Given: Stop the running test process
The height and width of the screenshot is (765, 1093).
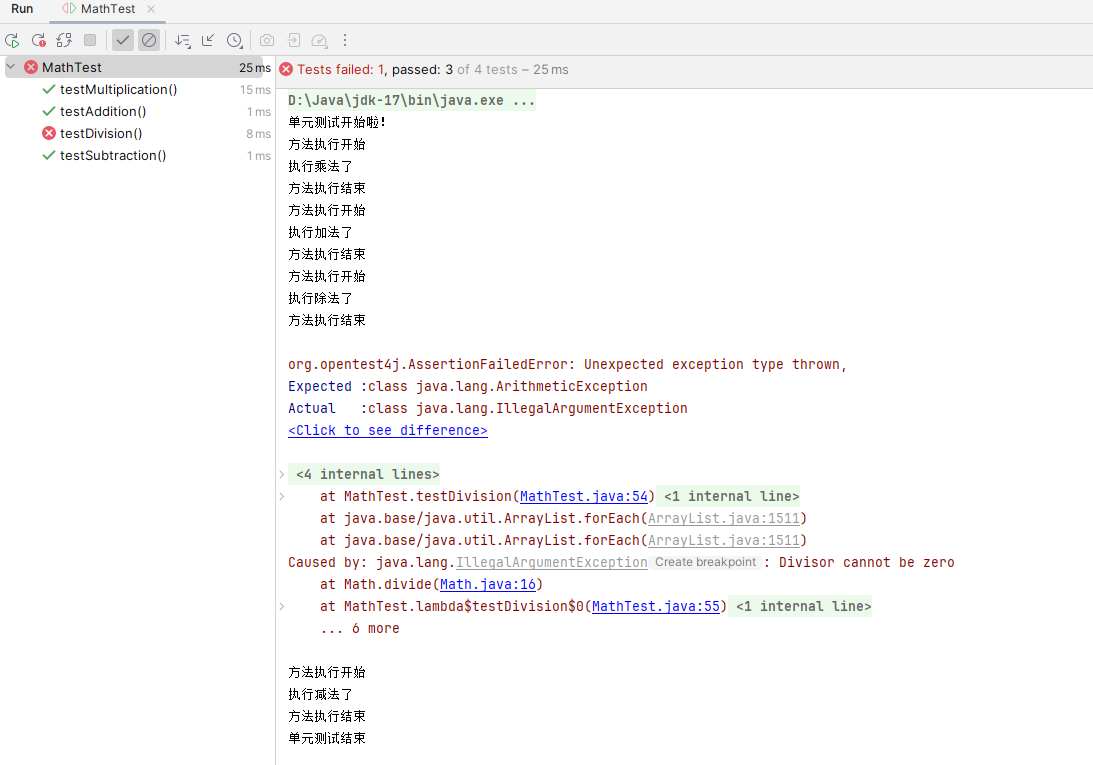Looking at the screenshot, I should pyautogui.click(x=90, y=40).
